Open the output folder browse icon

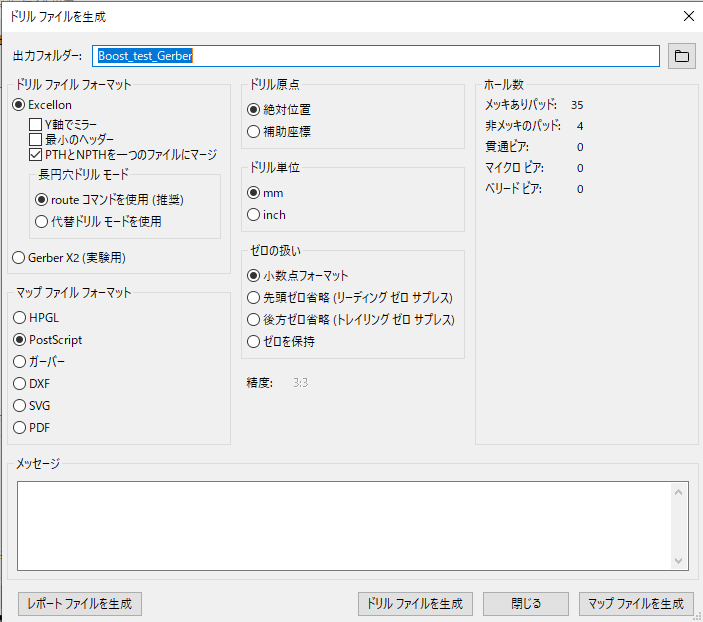coord(681,56)
